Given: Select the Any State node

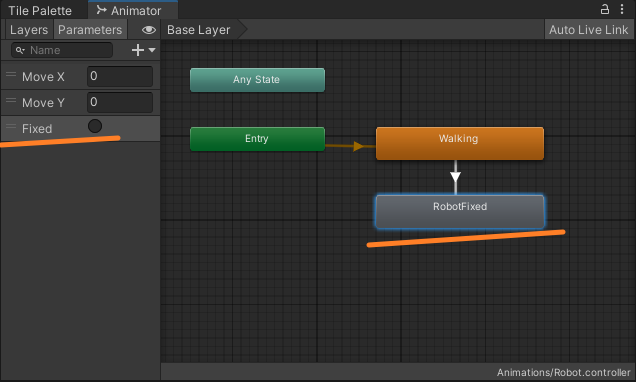Looking at the screenshot, I should coord(257,80).
